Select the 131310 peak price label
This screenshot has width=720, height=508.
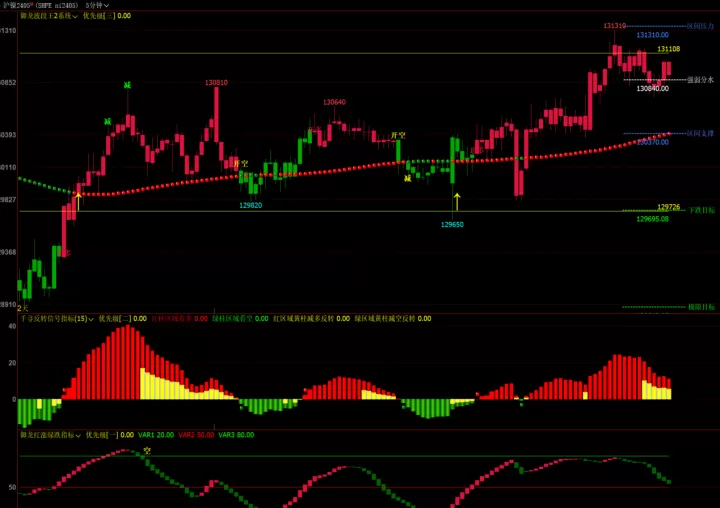click(x=614, y=26)
